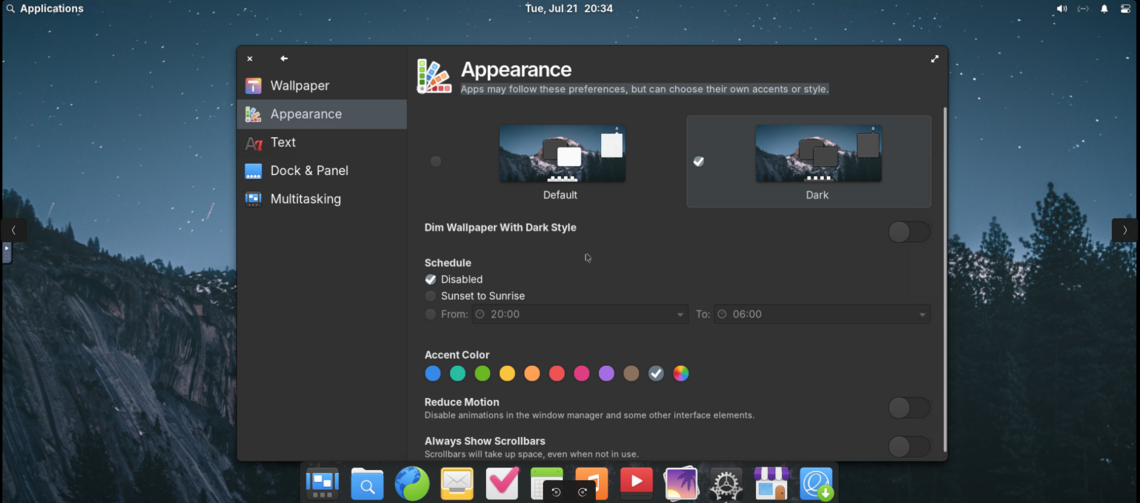Select Appearance in the sidebar
The image size is (1140, 503).
coord(321,114)
